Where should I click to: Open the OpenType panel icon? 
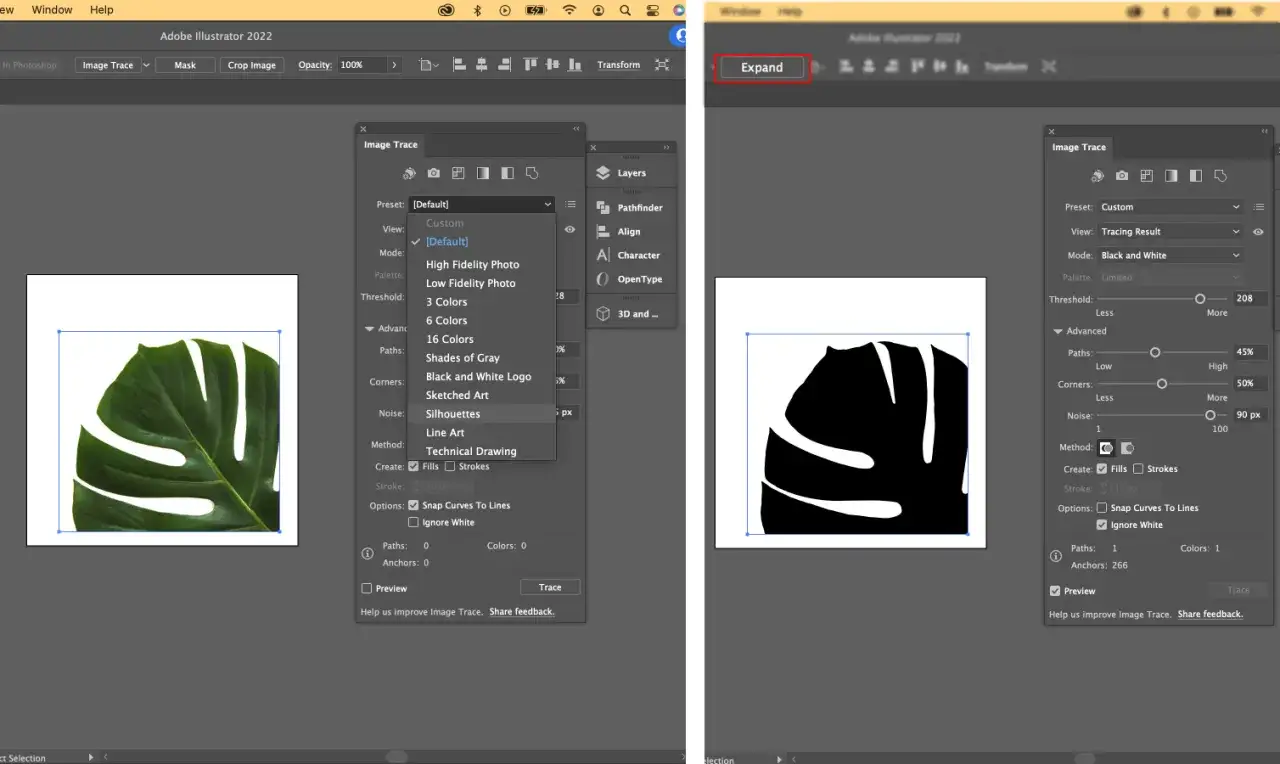[603, 279]
